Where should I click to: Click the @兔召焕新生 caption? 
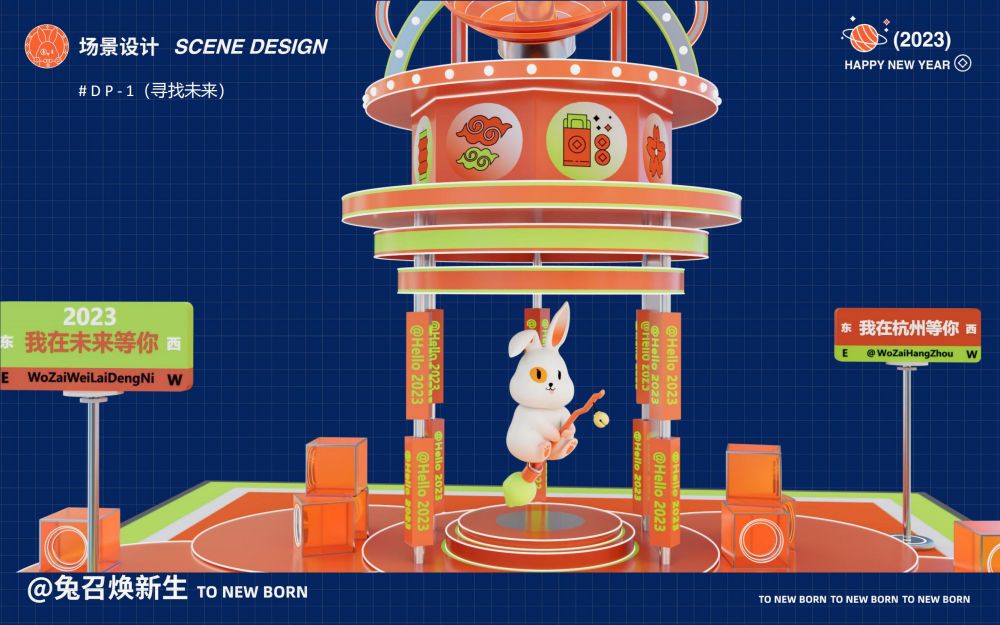(x=107, y=589)
